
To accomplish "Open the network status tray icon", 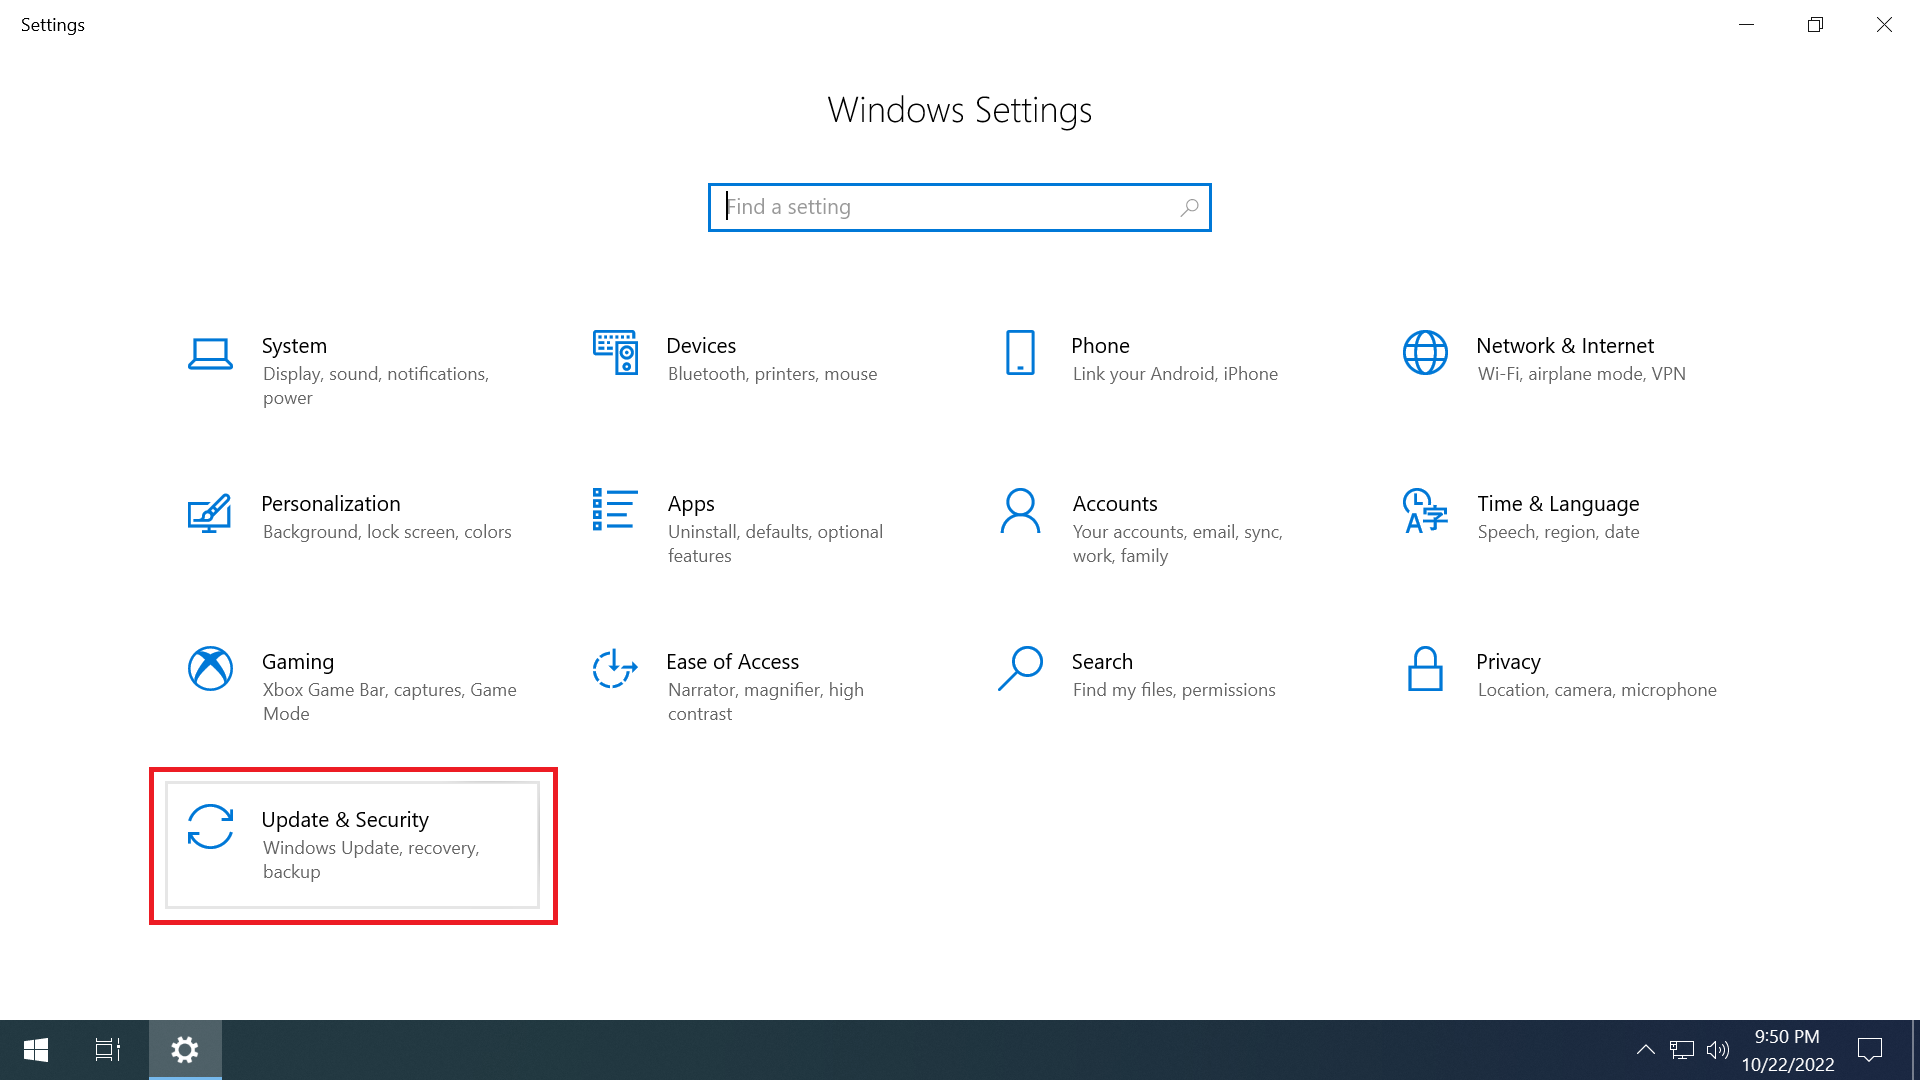I will tap(1682, 1050).
